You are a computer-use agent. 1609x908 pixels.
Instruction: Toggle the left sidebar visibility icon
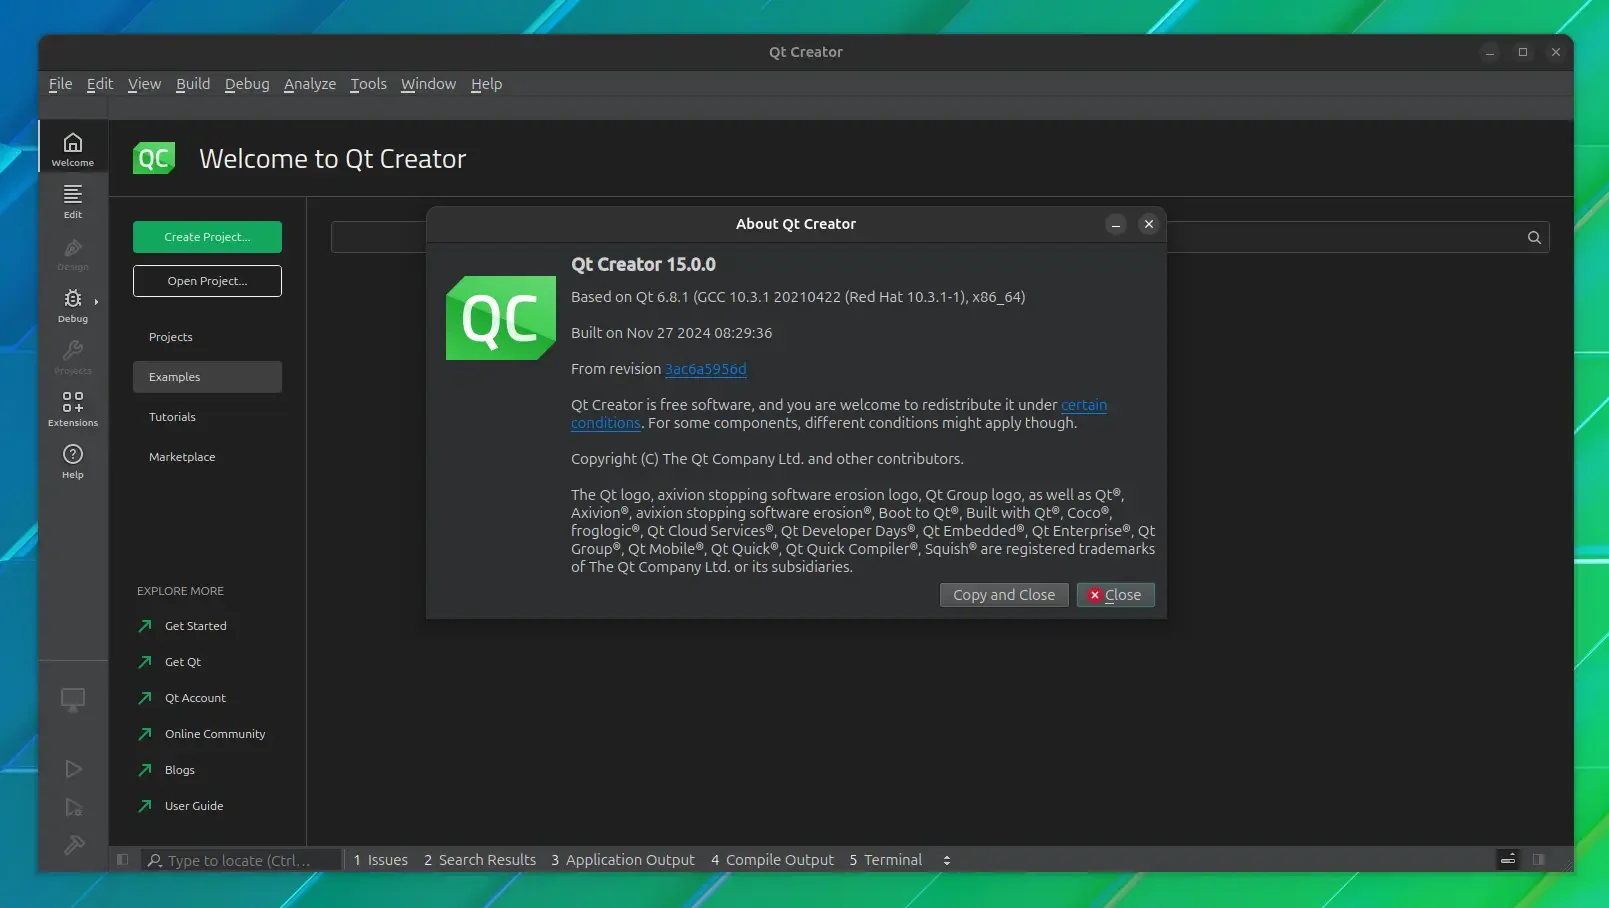coord(122,859)
